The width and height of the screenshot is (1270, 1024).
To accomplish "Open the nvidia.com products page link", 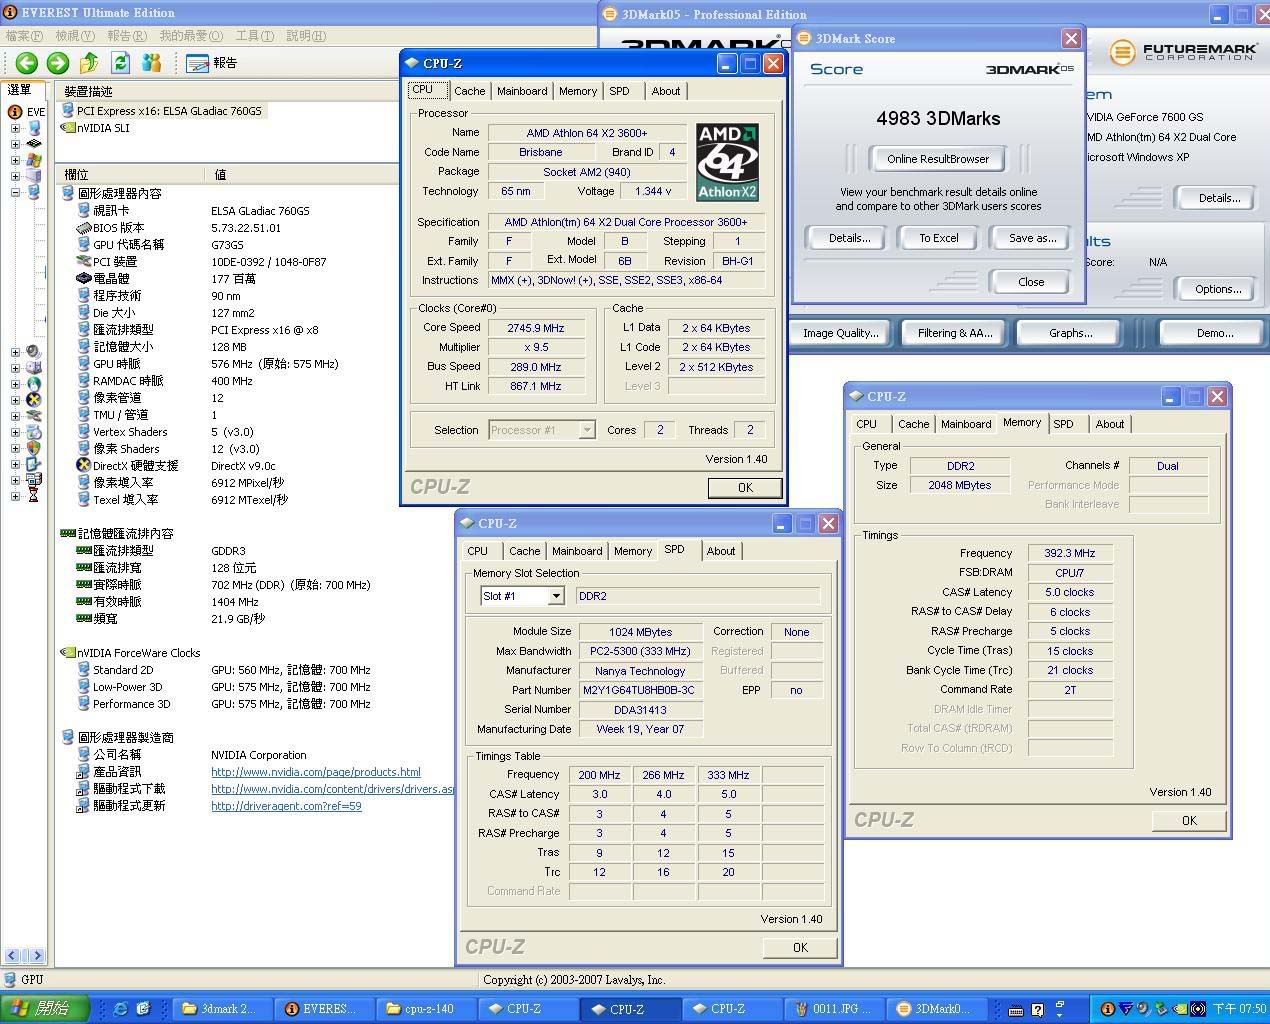I will tap(316, 772).
